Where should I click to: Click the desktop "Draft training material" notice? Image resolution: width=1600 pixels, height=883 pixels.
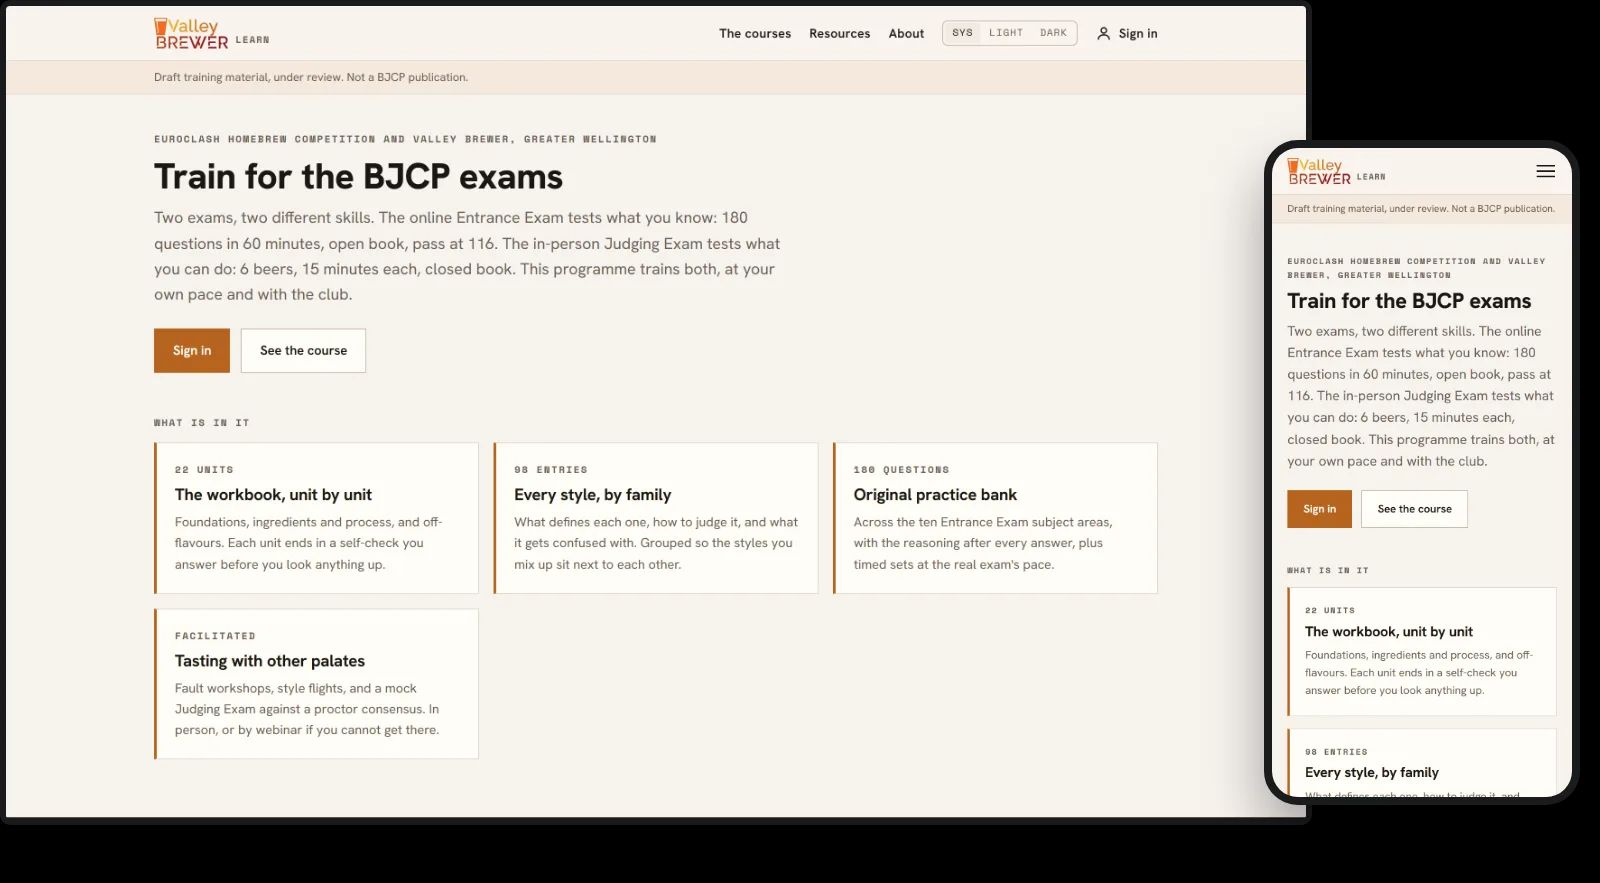pos(311,77)
